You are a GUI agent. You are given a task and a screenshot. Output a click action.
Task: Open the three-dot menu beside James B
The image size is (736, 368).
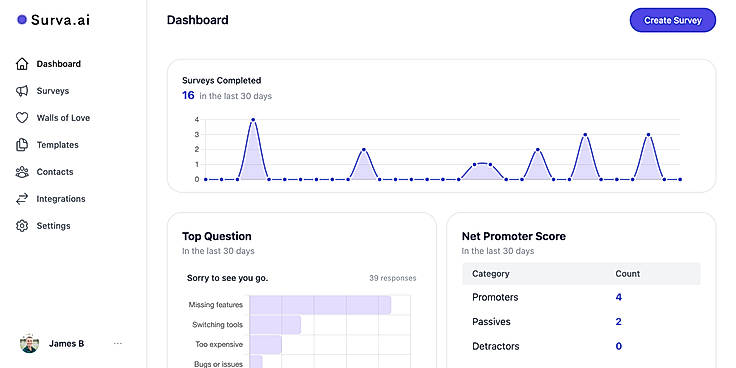(118, 344)
